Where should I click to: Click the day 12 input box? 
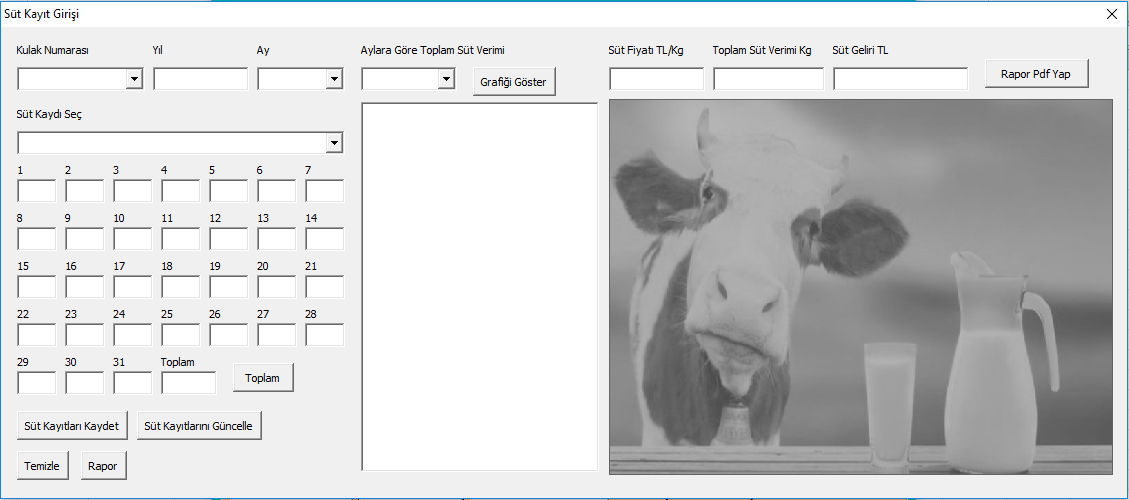click(229, 238)
